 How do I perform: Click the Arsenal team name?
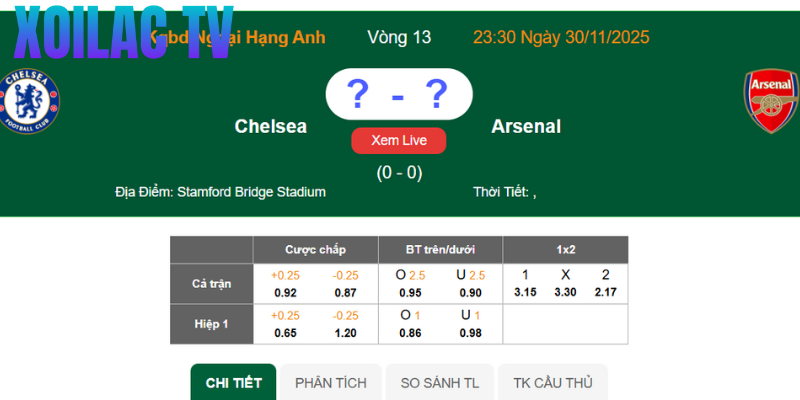pos(526,127)
